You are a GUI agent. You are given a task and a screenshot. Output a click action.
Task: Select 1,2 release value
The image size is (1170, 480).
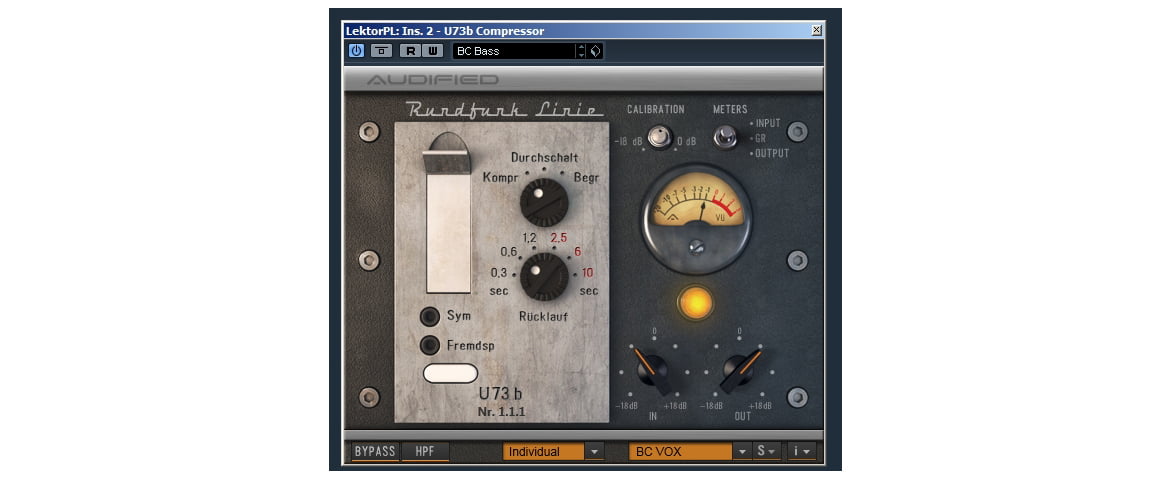[x=530, y=238]
